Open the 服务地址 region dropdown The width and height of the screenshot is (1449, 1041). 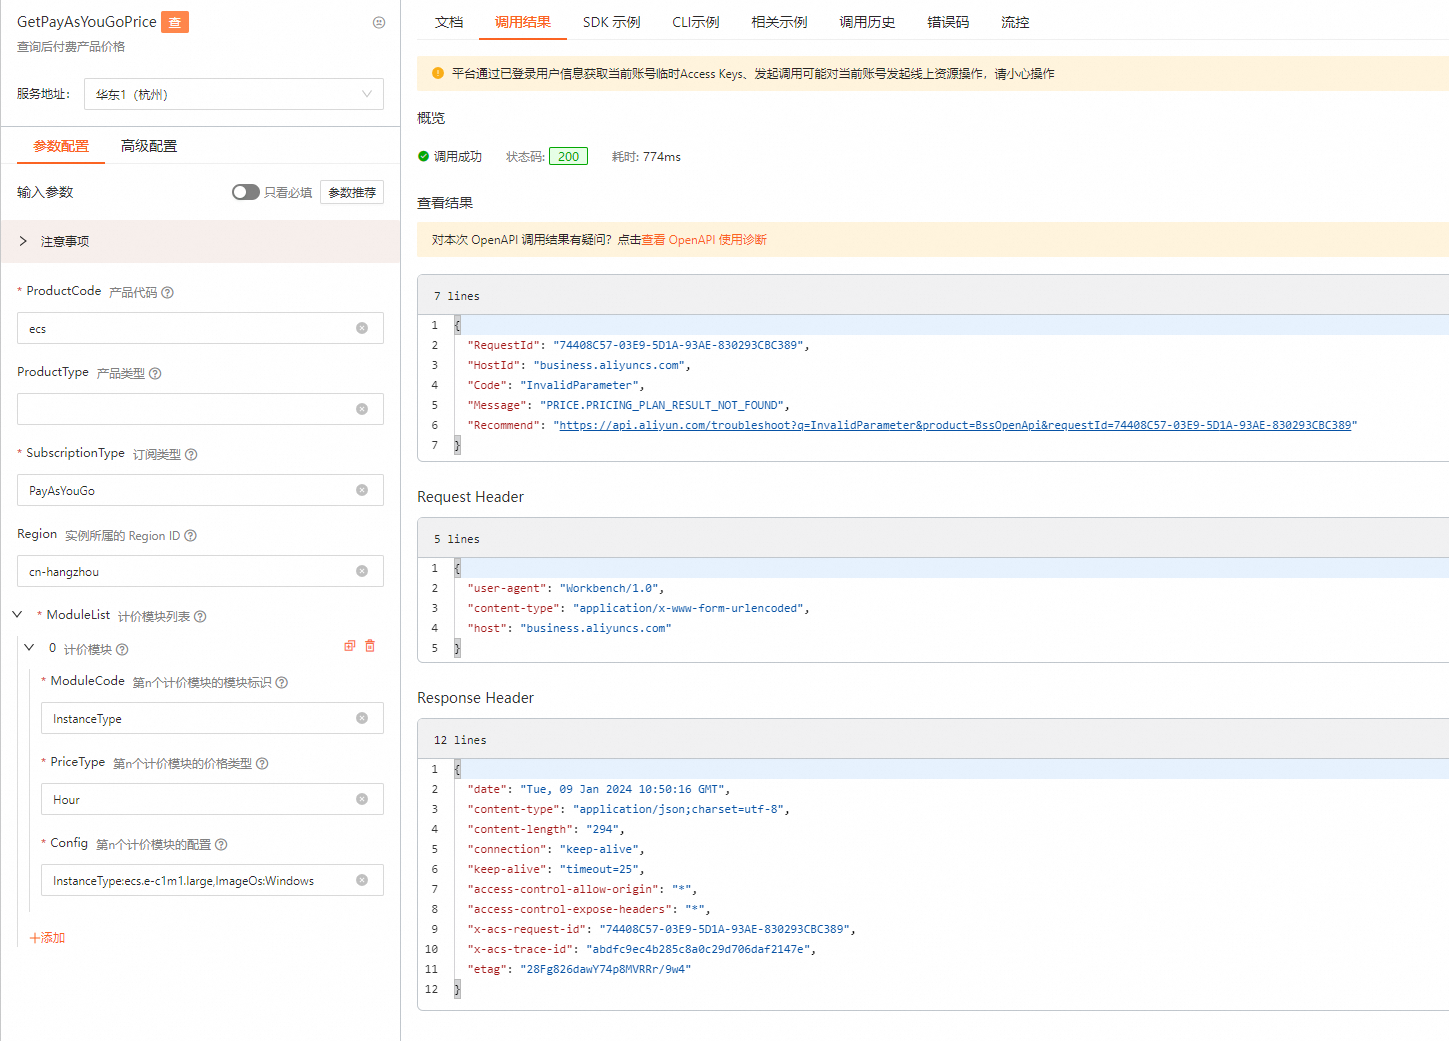pyautogui.click(x=234, y=94)
